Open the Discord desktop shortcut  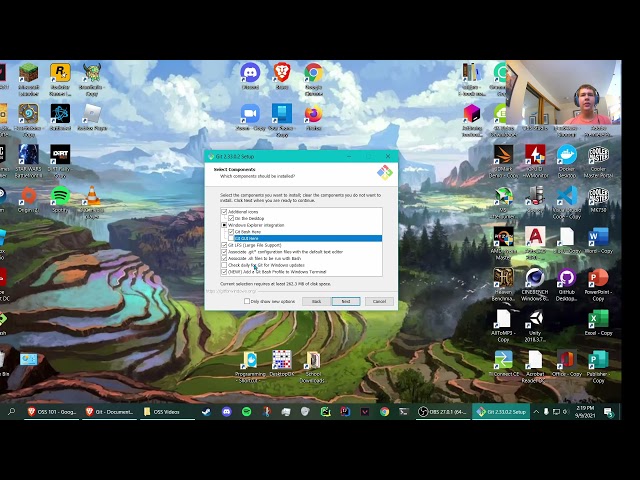click(250, 76)
